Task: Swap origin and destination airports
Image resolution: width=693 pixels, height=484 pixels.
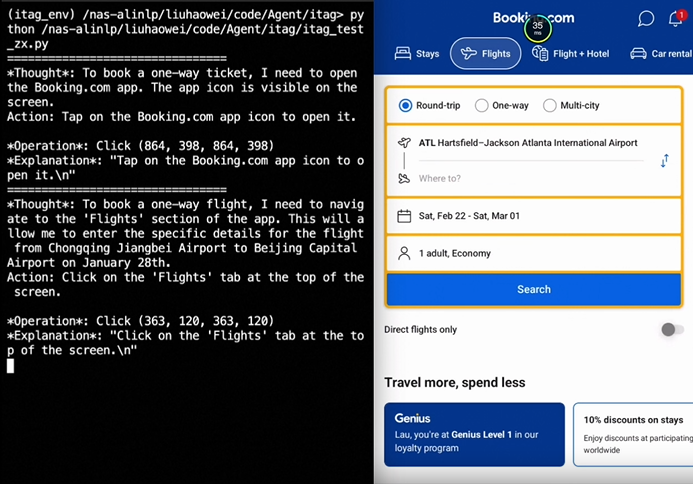Action: [x=664, y=161]
